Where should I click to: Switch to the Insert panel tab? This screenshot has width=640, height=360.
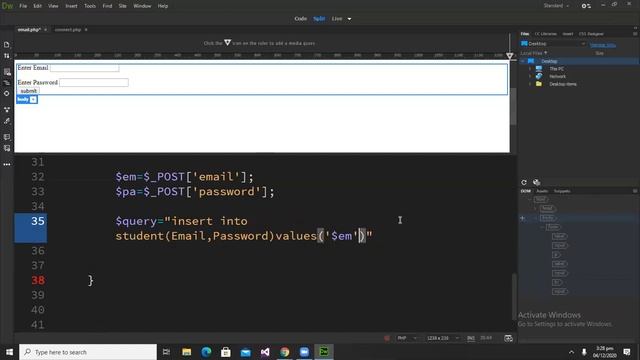coord(568,34)
